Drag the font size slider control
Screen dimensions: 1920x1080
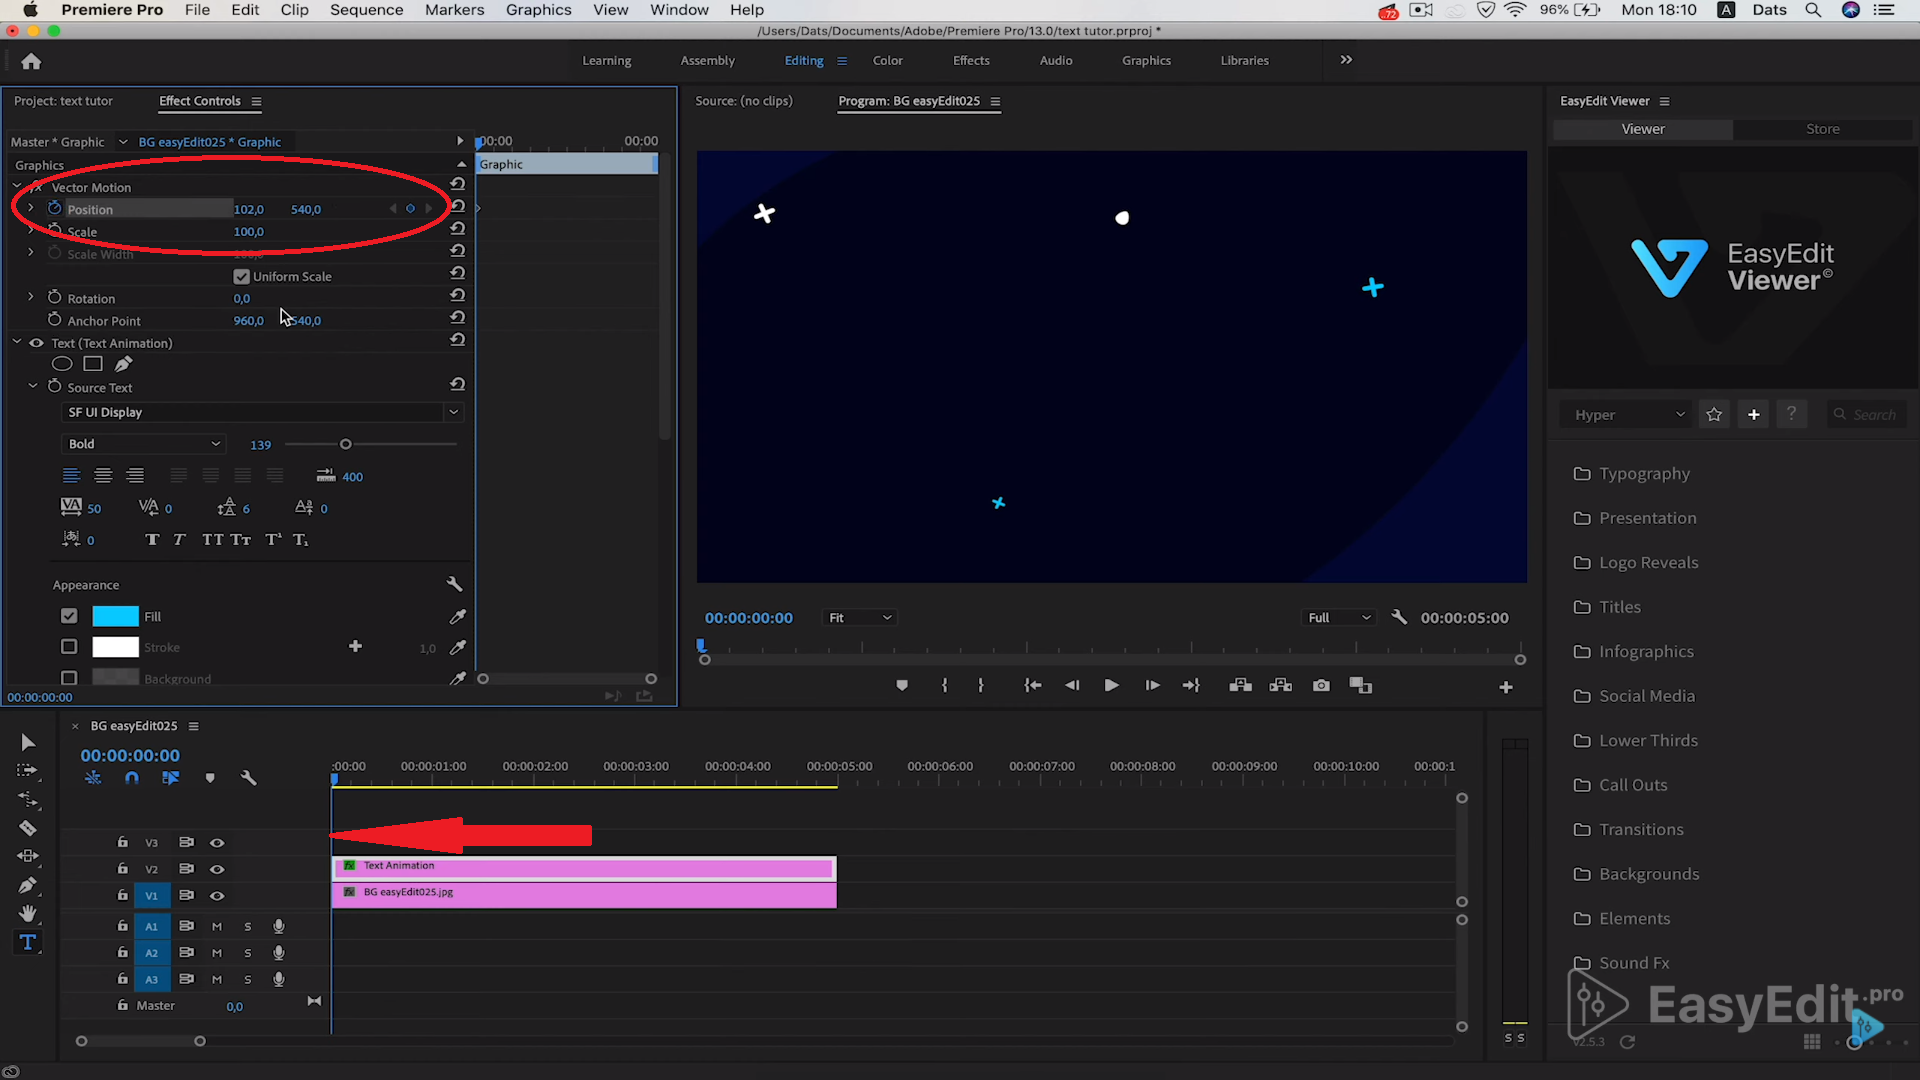coord(345,443)
